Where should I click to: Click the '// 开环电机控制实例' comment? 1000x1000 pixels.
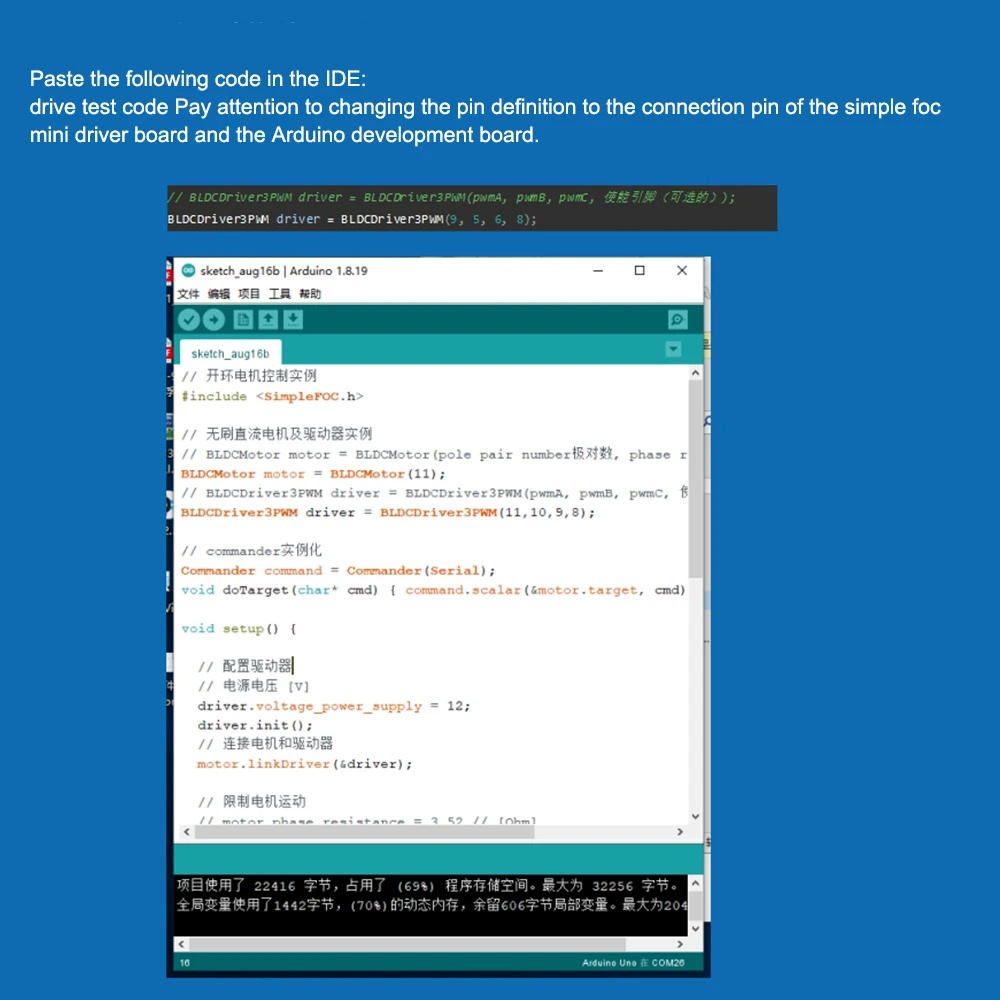249,376
